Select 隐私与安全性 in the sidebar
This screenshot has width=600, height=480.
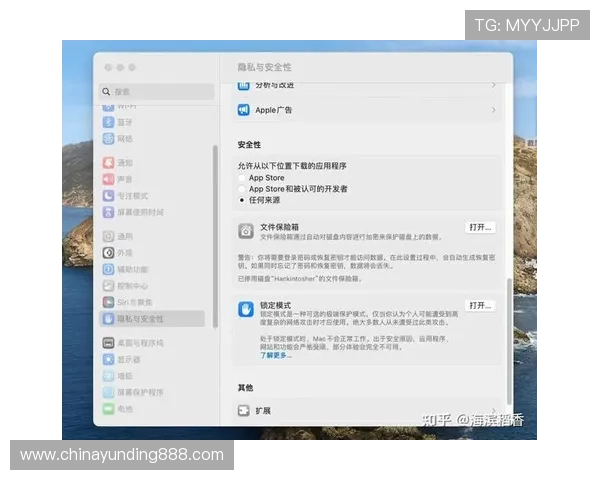coord(152,318)
